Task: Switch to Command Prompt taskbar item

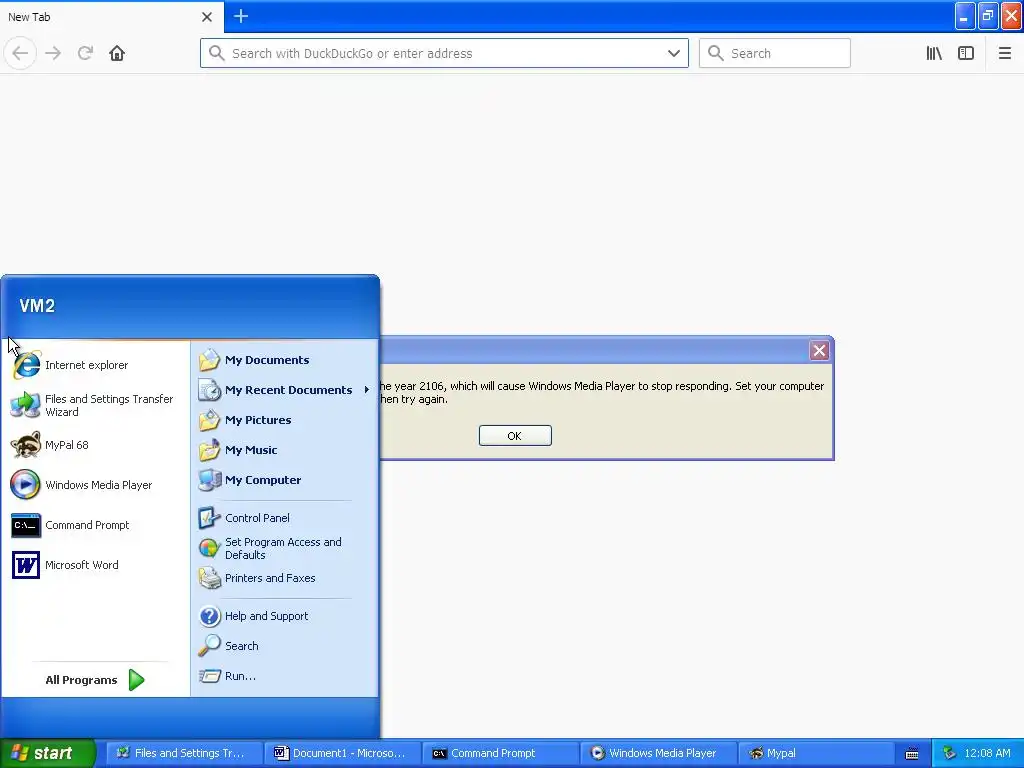Action: pyautogui.click(x=500, y=753)
